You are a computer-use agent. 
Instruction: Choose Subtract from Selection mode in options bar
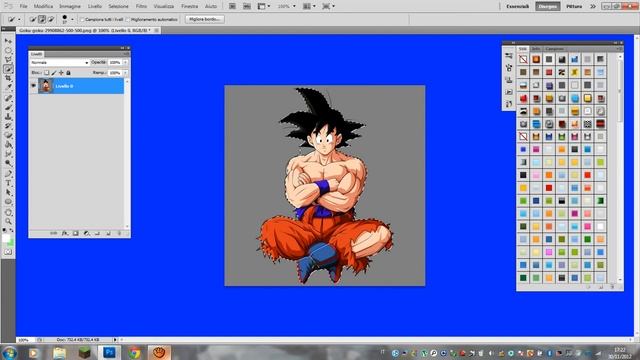point(51,19)
